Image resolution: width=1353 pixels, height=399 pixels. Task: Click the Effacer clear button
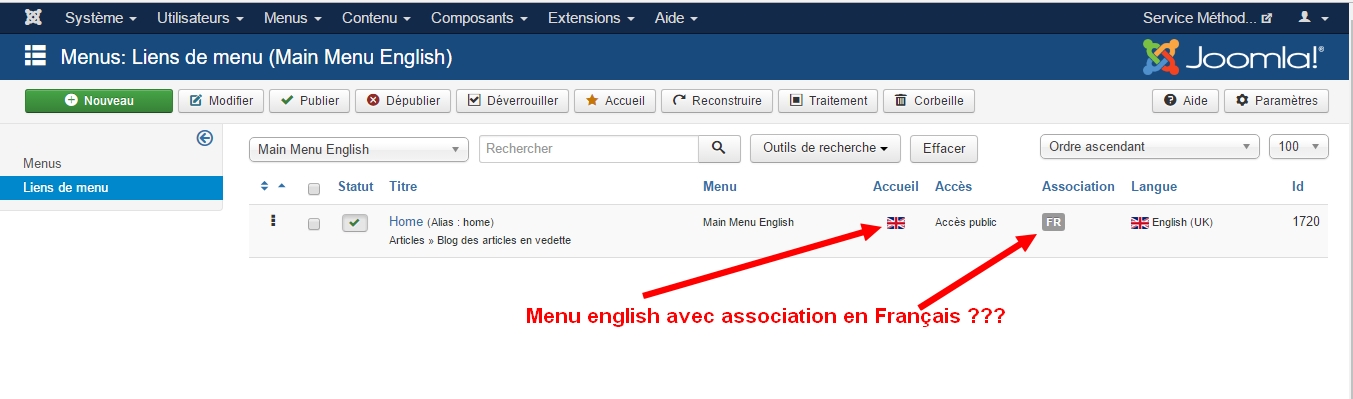tap(944, 148)
